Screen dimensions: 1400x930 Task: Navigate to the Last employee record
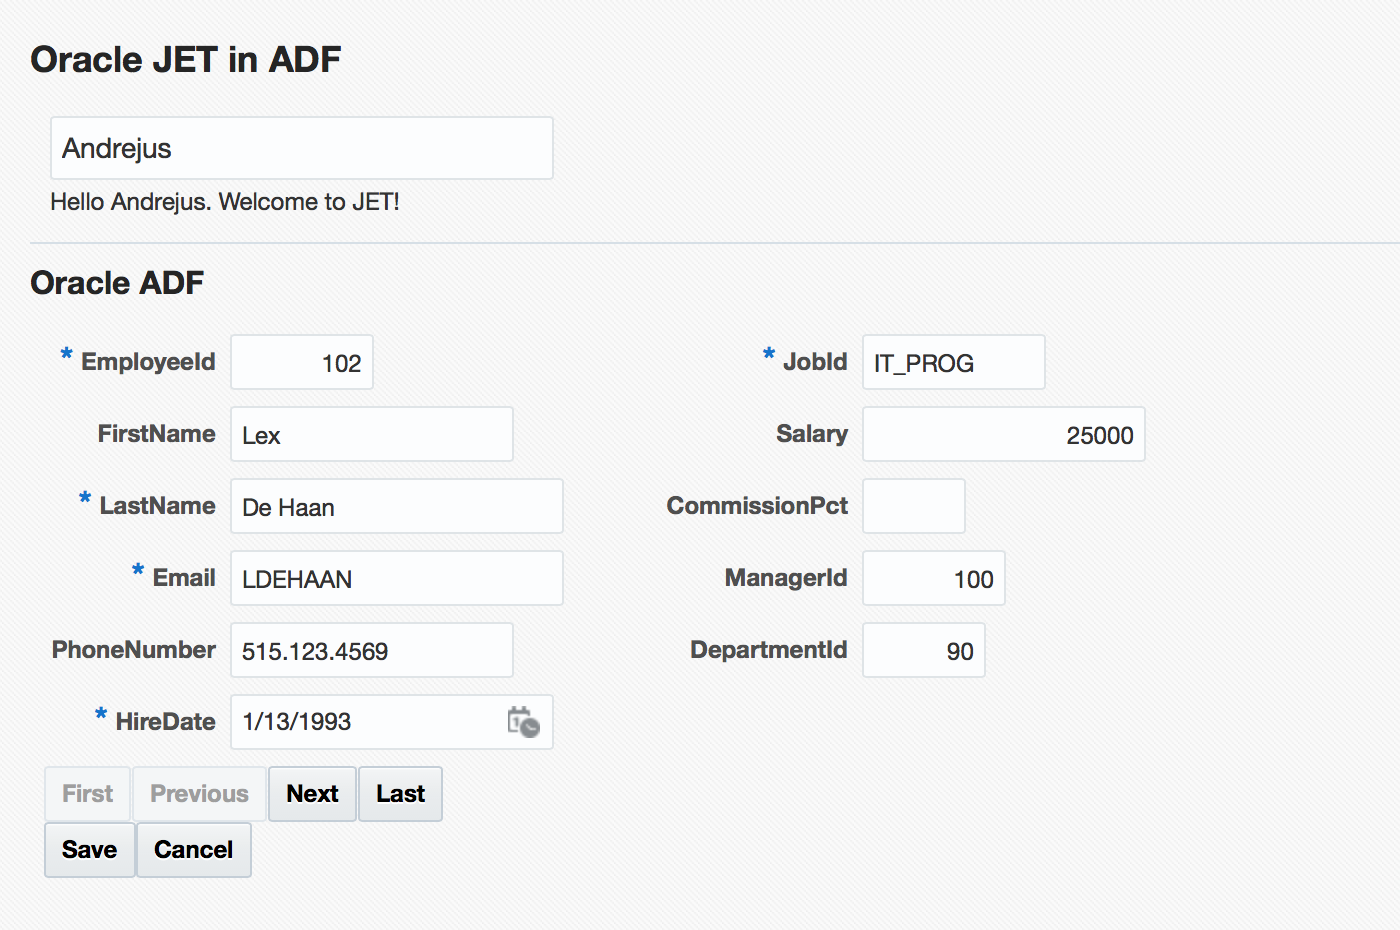[x=399, y=793]
